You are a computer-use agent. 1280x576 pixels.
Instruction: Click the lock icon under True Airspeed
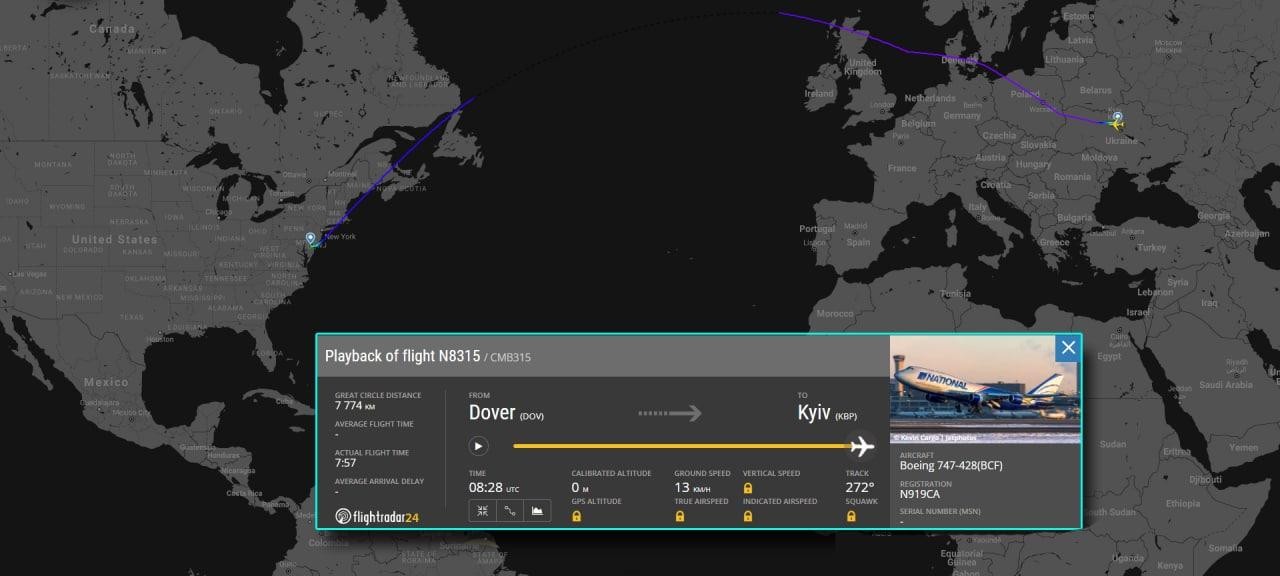coord(680,516)
